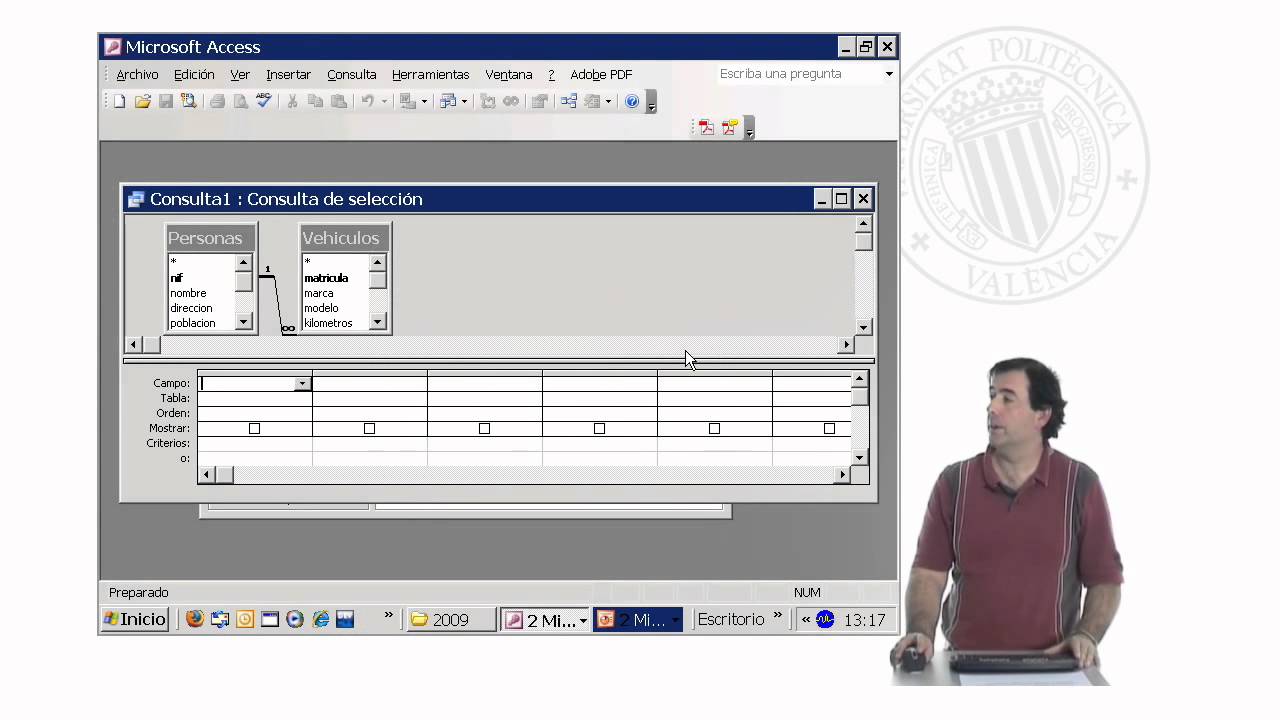Click the media player quick launch icon

click(x=295, y=619)
